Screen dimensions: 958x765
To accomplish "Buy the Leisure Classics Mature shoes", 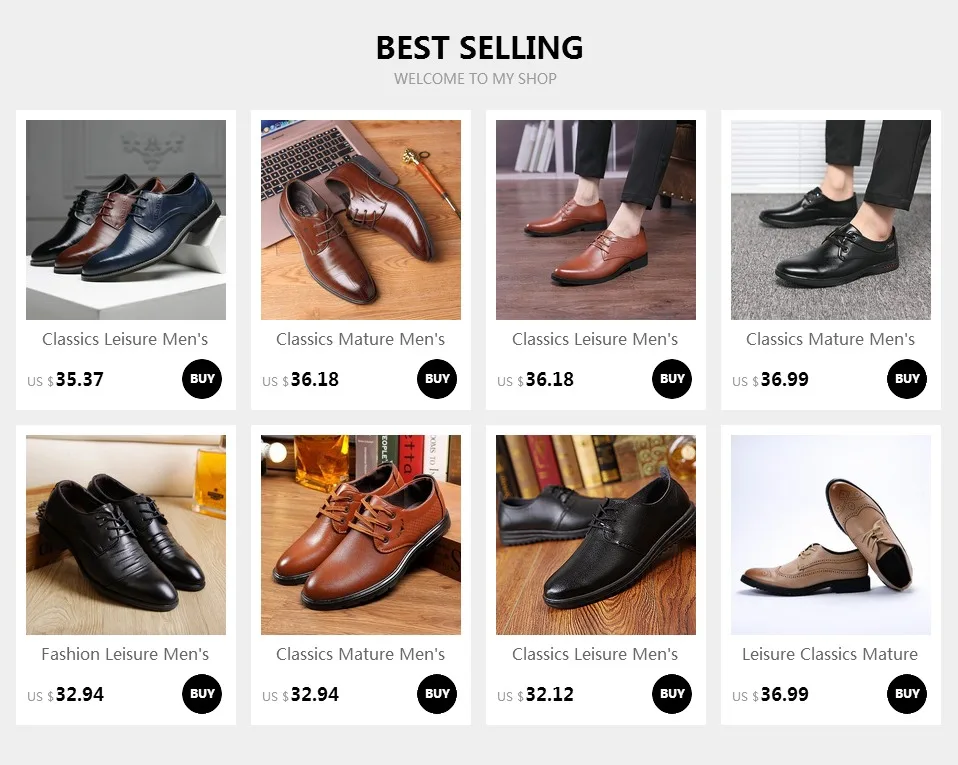I will pos(907,694).
